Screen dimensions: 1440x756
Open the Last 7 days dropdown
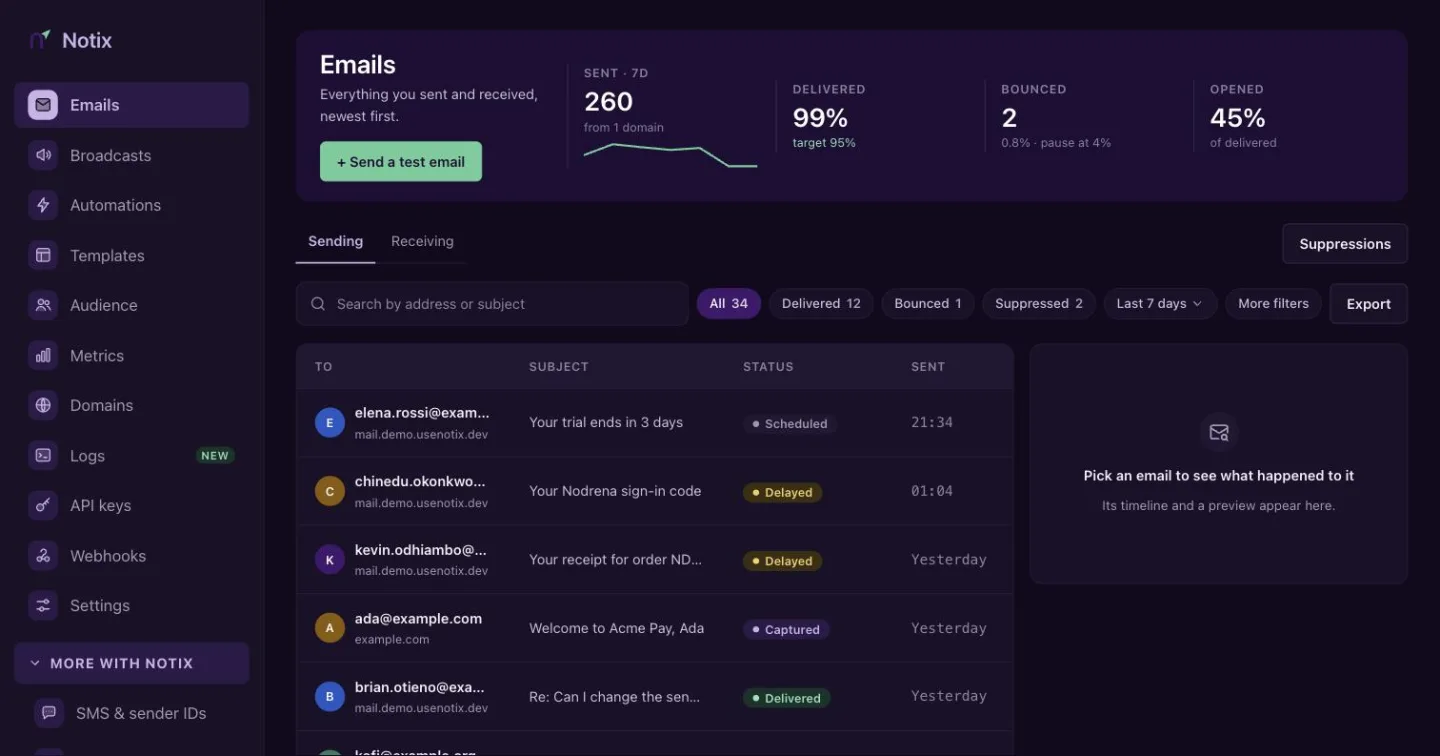click(1160, 304)
